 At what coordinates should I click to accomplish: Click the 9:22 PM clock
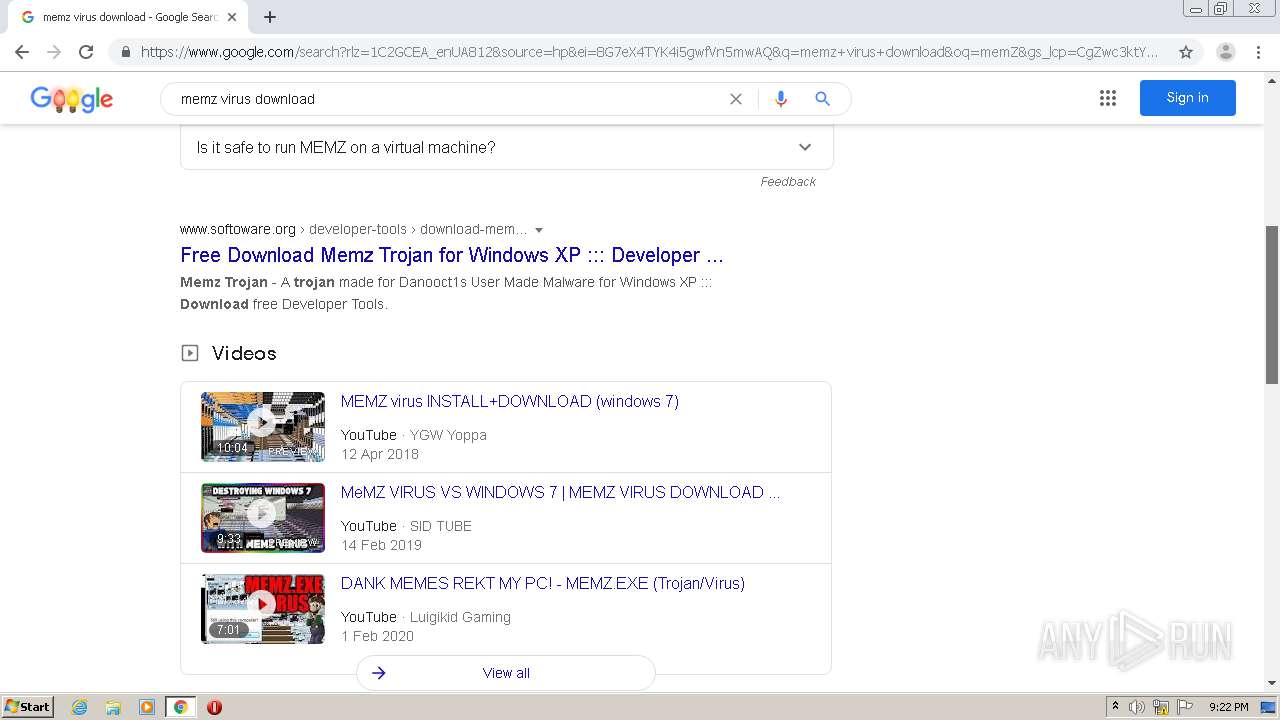[1228, 707]
